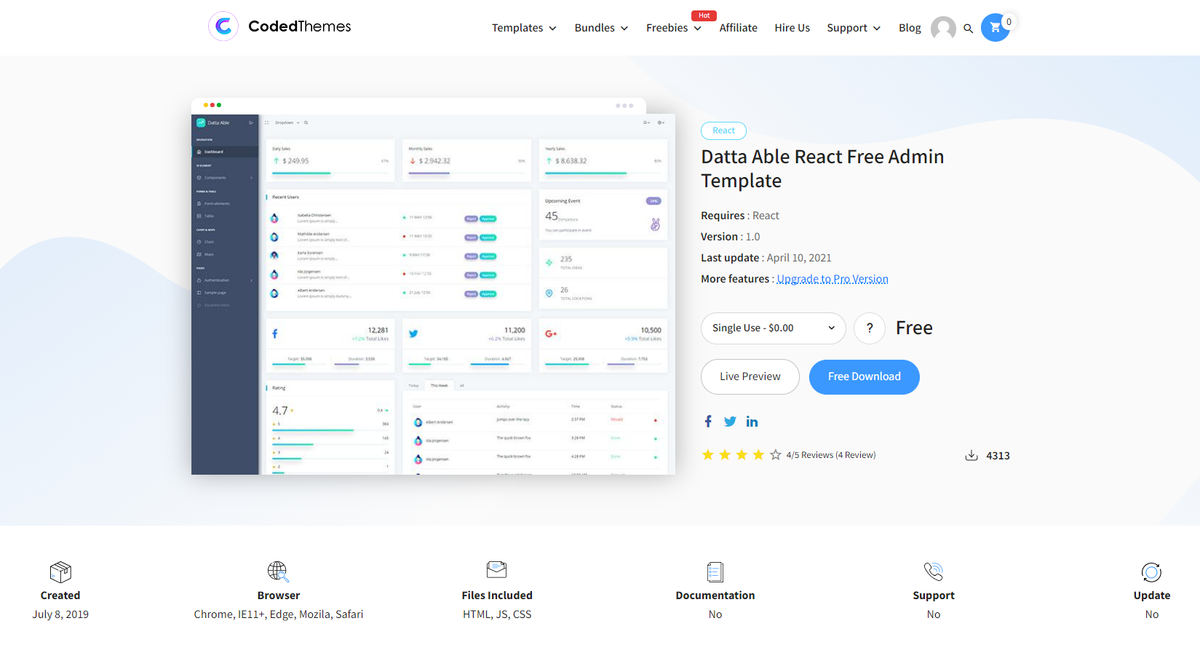Share the template via the Twitter icon
Viewport: 1200px width, 659px height.
click(729, 421)
